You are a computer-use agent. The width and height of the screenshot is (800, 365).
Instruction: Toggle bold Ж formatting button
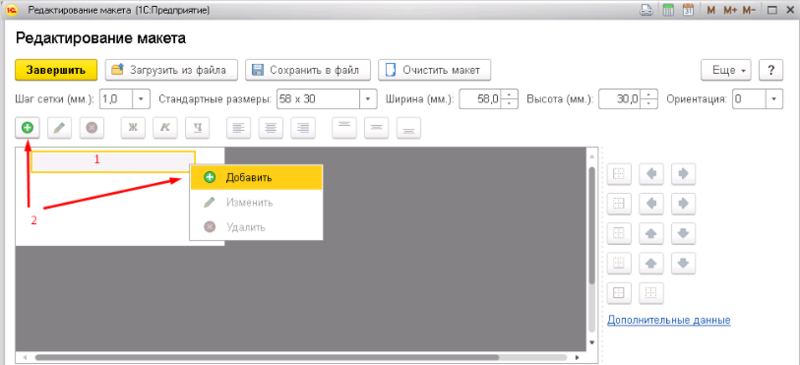(133, 128)
